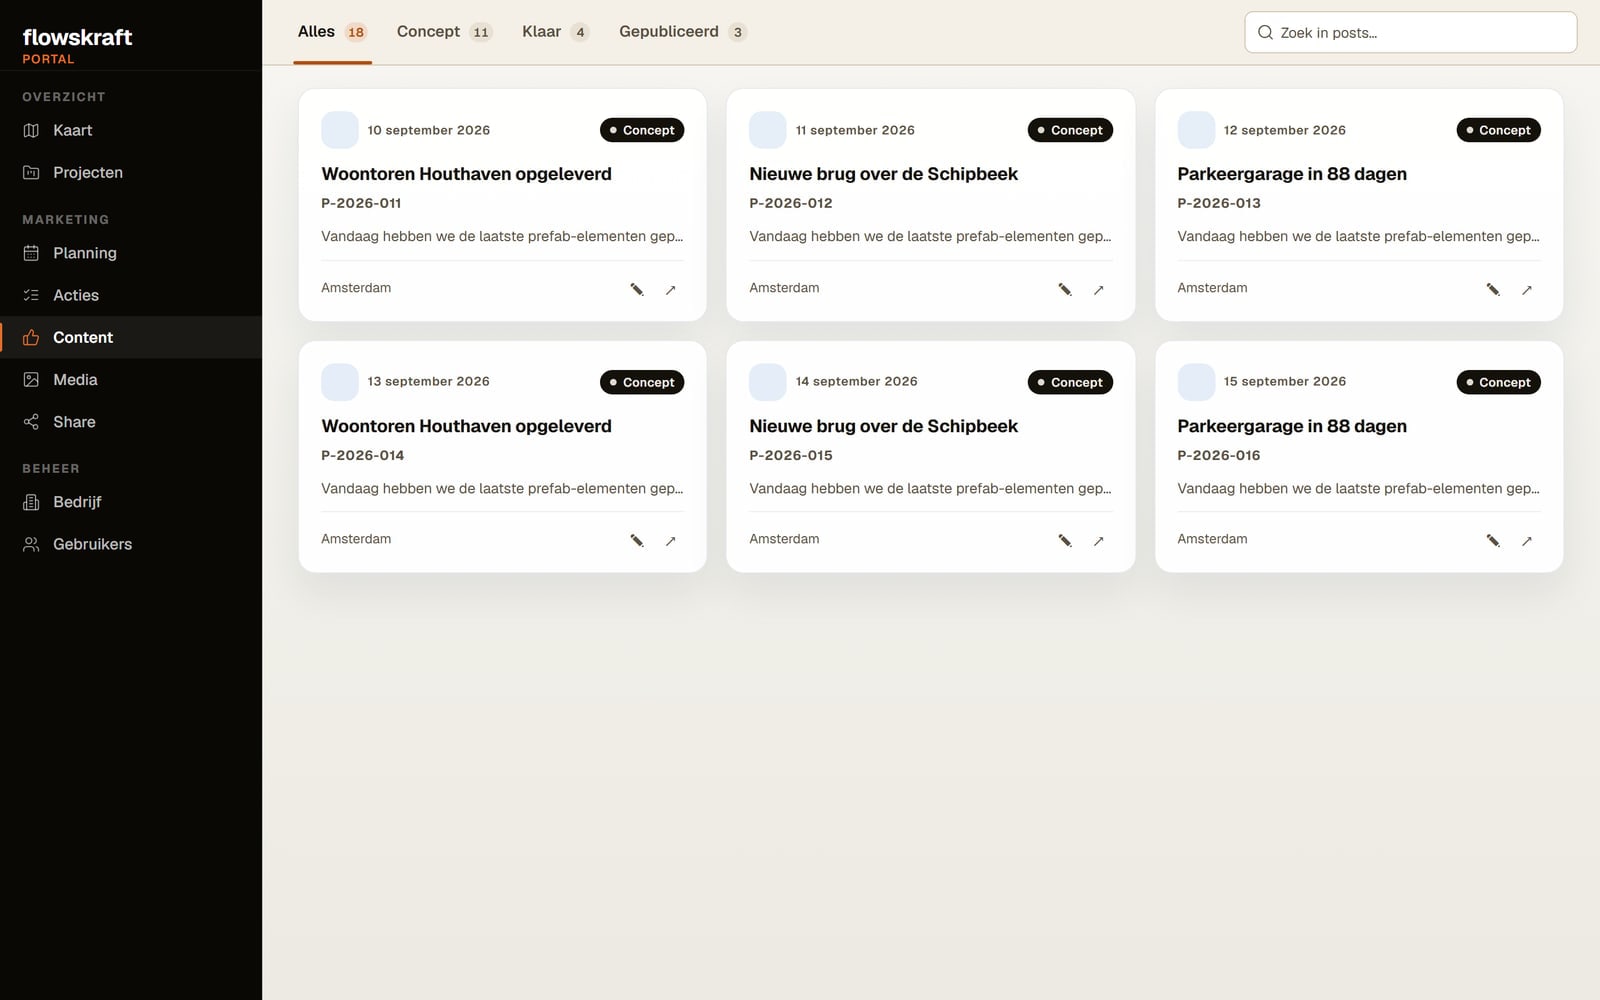
Task: Click the Concept badge on 15 september post
Action: (x=1498, y=382)
